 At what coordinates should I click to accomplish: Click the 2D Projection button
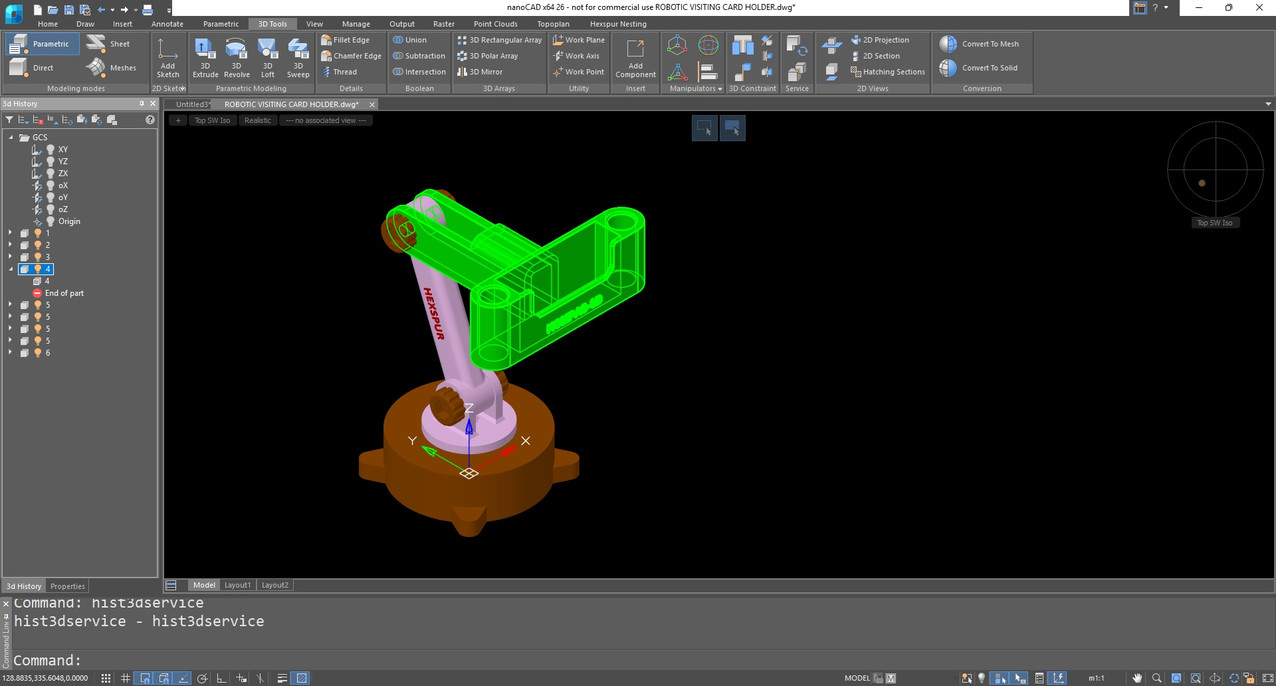880,40
